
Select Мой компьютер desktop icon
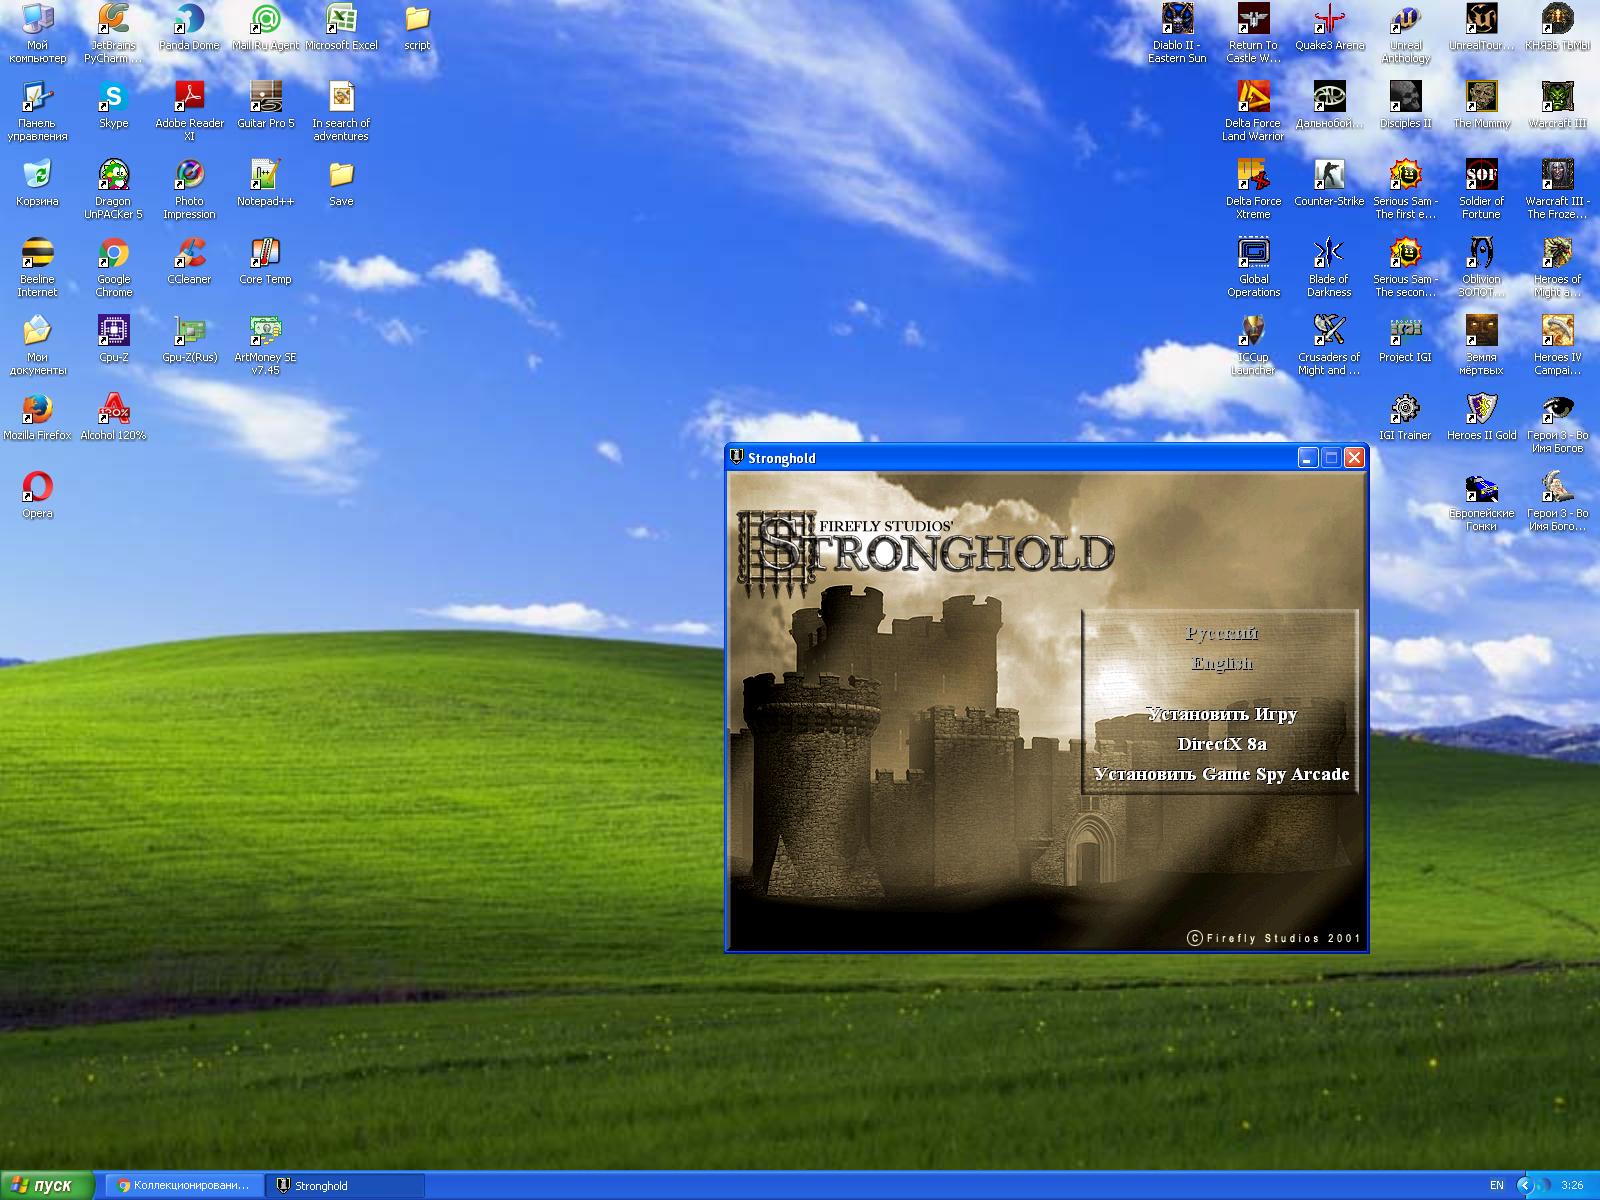point(37,33)
